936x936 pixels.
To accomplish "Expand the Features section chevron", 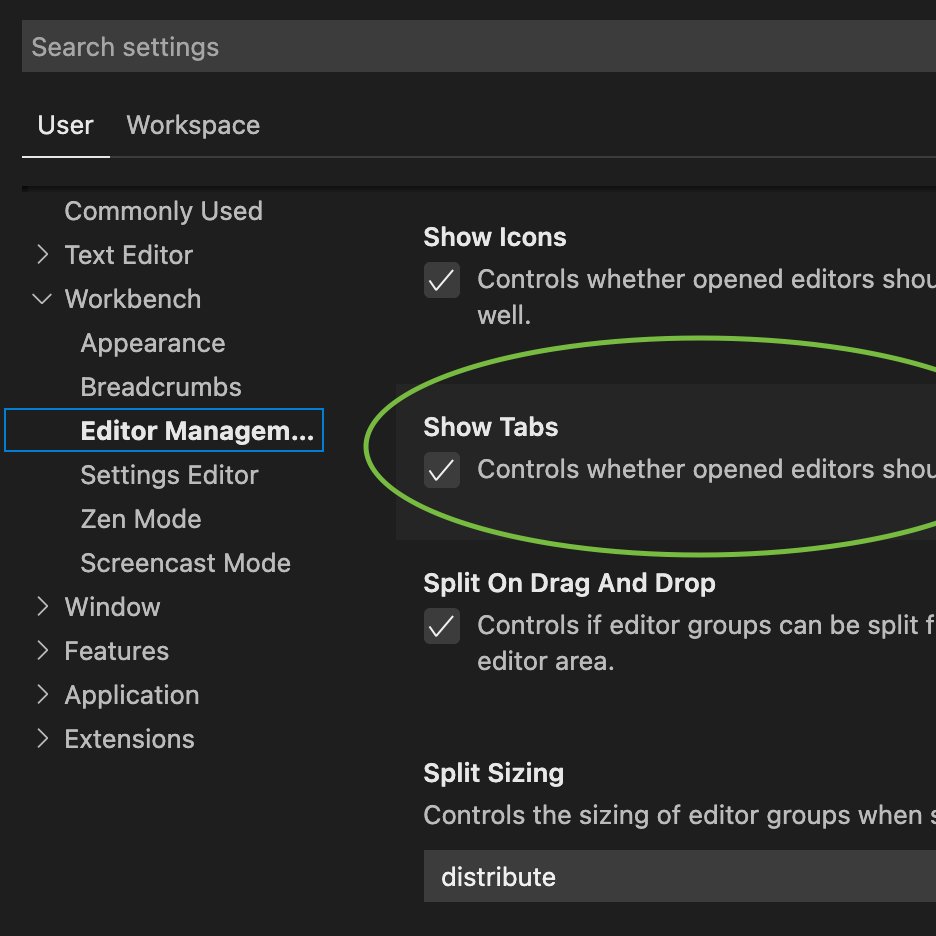I will coord(42,651).
